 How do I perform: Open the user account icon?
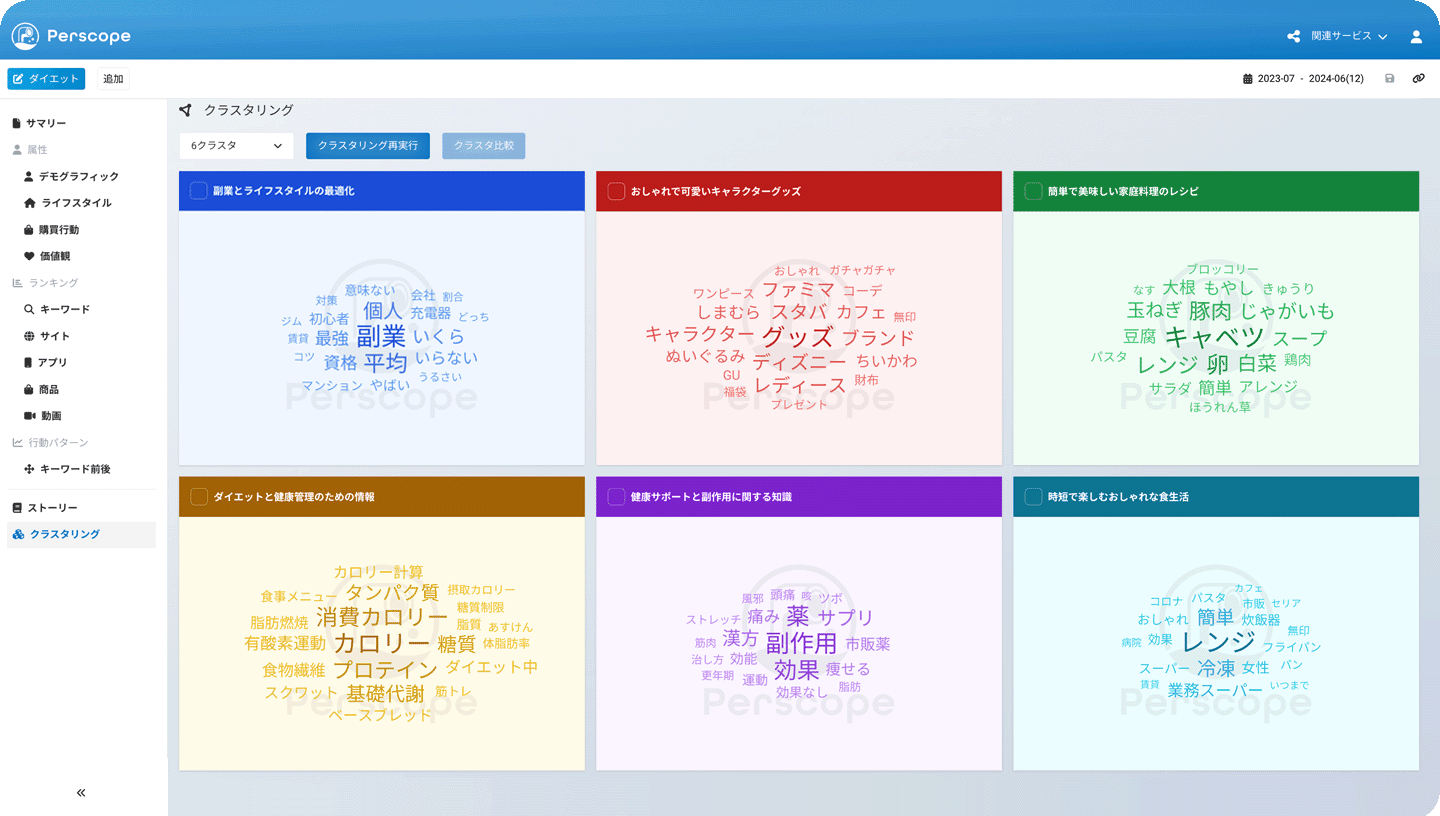pyautogui.click(x=1416, y=36)
